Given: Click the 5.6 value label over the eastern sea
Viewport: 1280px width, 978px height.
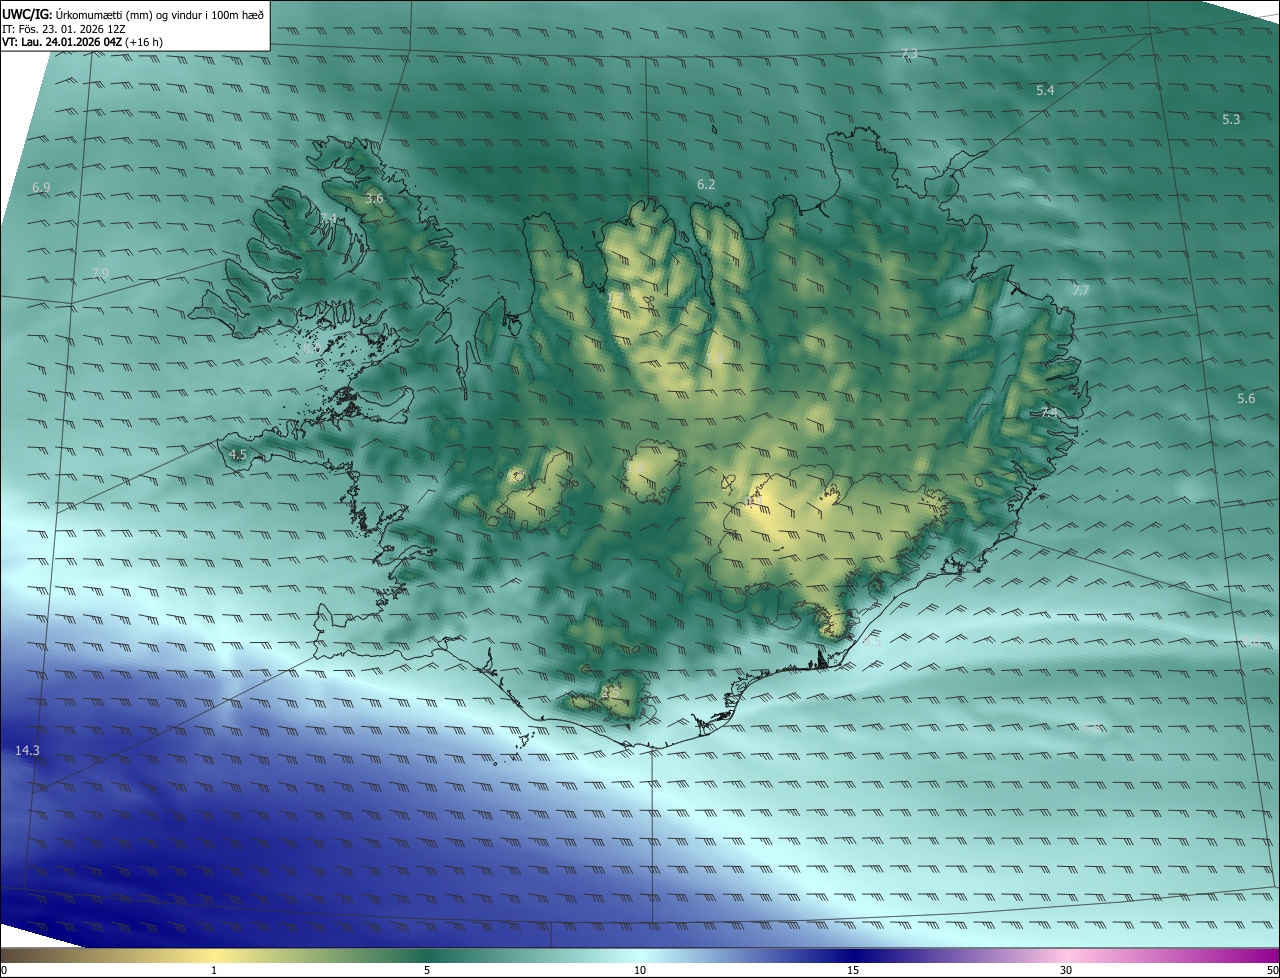Looking at the screenshot, I should tap(1246, 399).
